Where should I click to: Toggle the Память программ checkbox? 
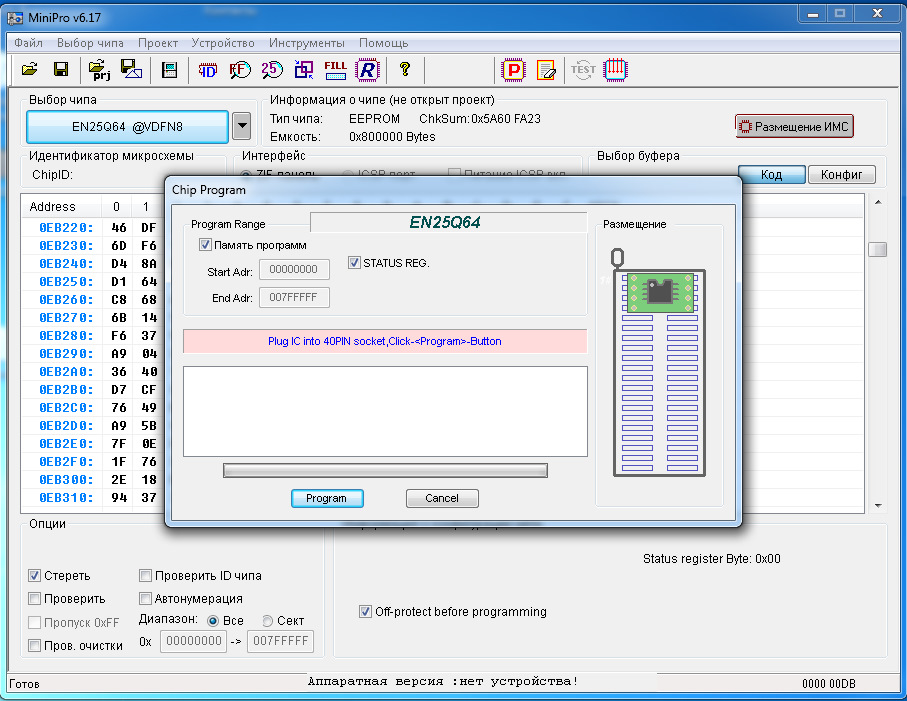(205, 245)
